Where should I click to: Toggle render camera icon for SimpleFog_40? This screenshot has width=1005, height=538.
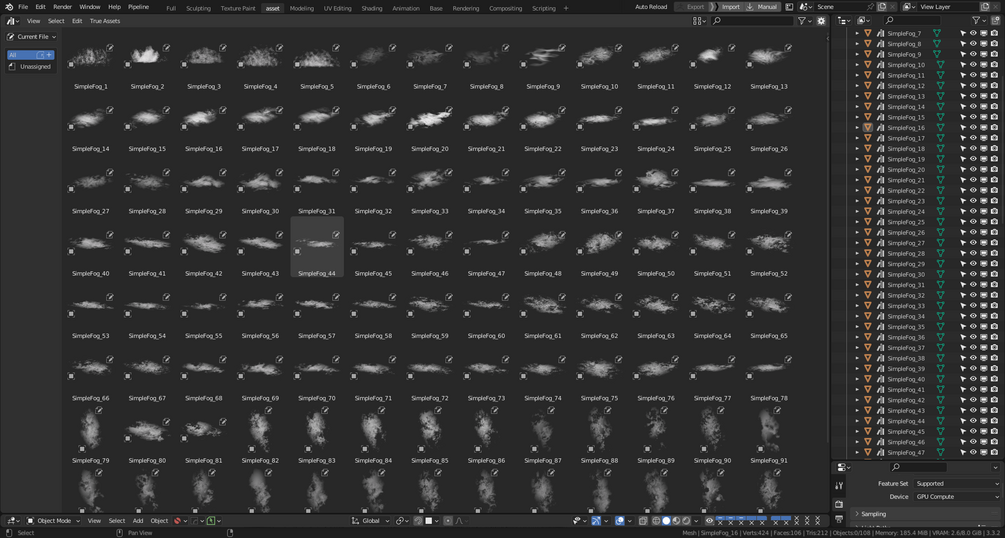pos(994,379)
